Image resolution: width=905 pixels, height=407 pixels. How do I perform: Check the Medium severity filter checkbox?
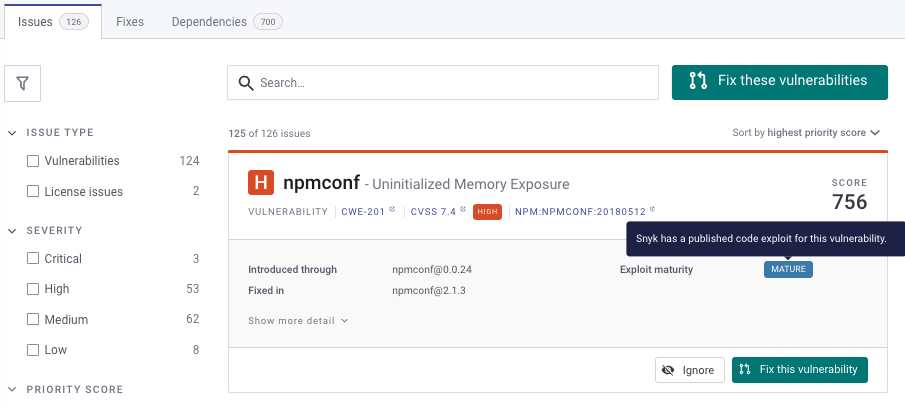[33, 319]
